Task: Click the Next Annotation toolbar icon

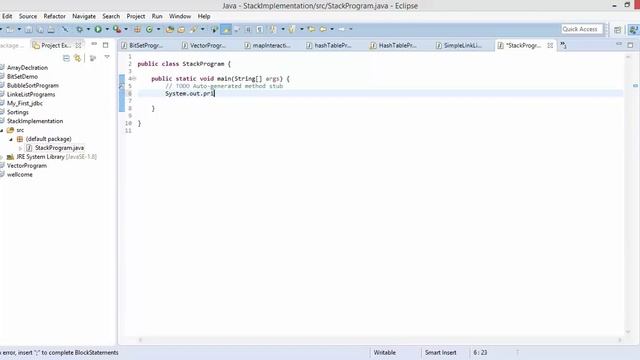Action: [x=273, y=29]
